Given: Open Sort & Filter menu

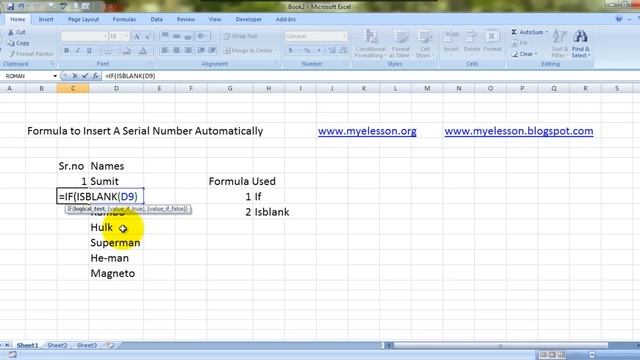Looking at the screenshot, I should click(559, 43).
